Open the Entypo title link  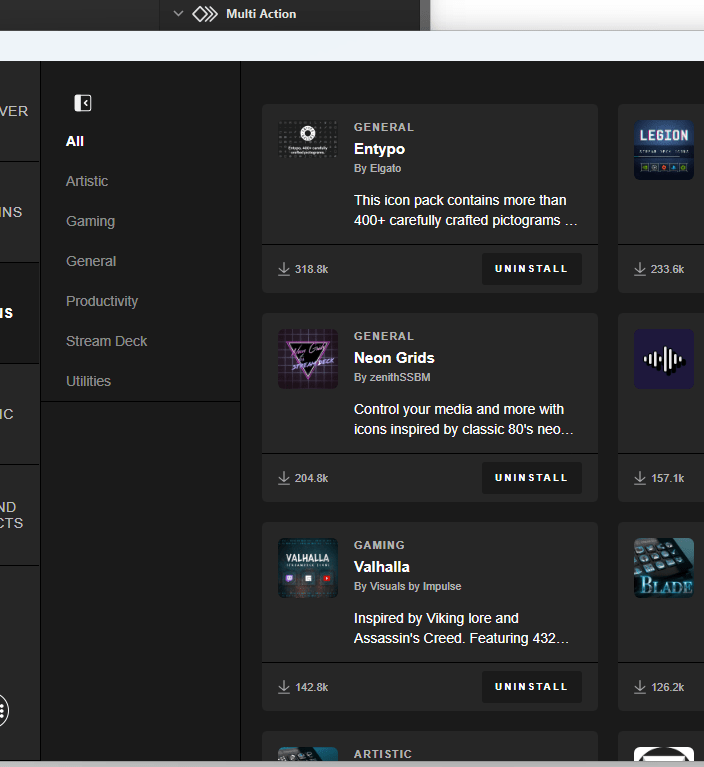[379, 149]
